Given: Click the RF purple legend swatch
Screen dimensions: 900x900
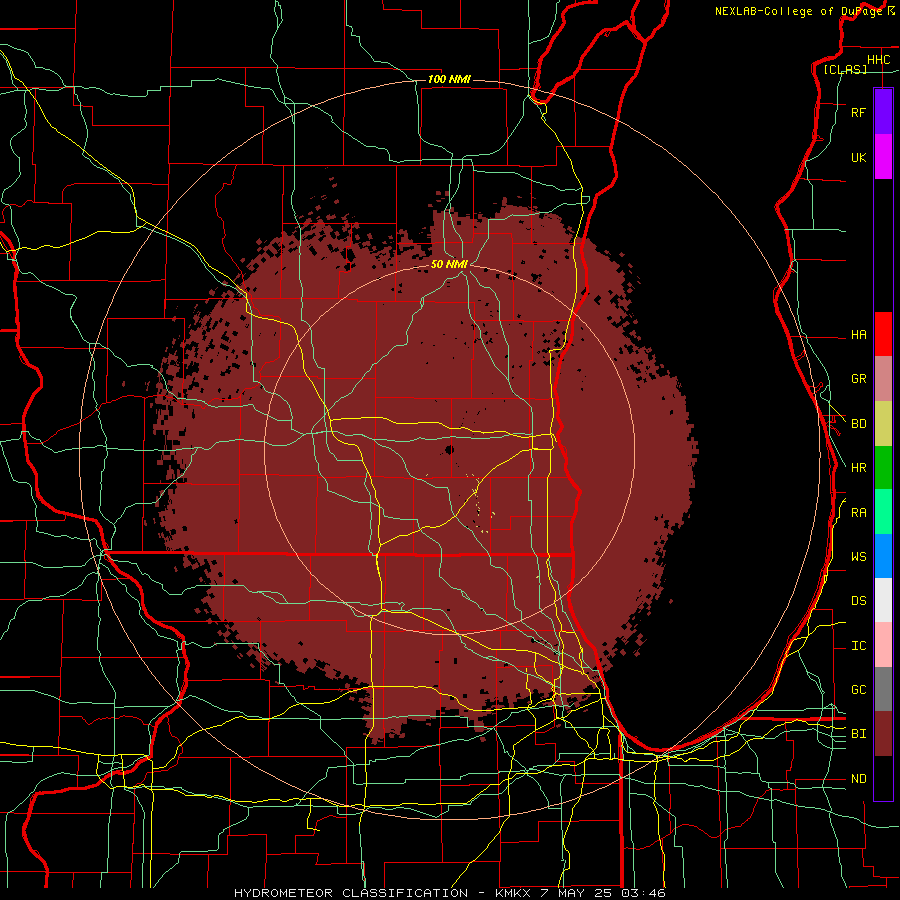Looking at the screenshot, I should pyautogui.click(x=883, y=112).
